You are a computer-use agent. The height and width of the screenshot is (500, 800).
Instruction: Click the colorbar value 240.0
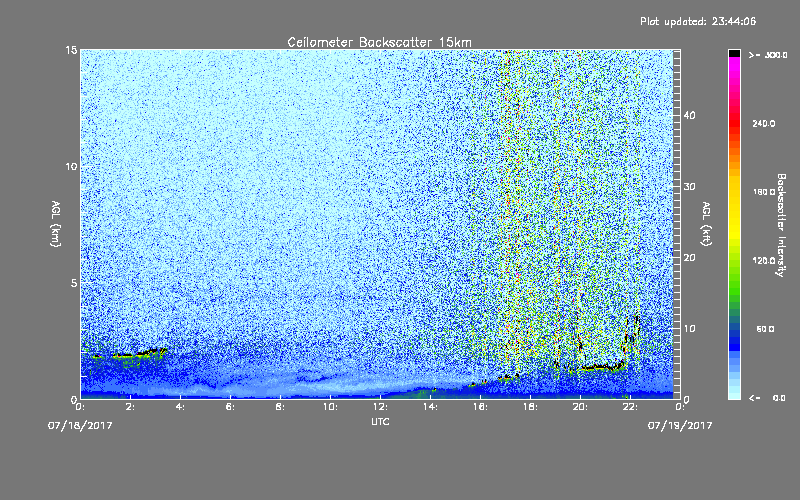click(764, 124)
